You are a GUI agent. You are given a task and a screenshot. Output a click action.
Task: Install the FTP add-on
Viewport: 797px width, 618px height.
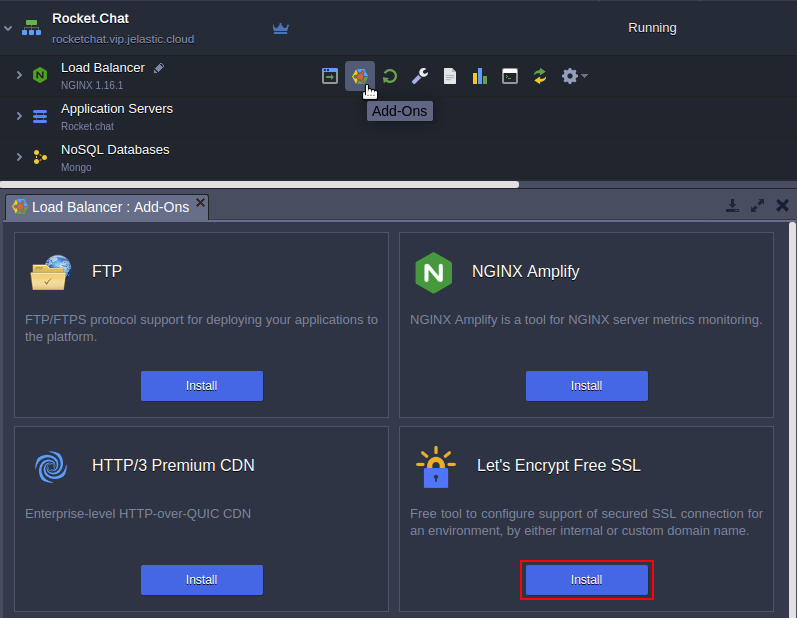coord(202,386)
